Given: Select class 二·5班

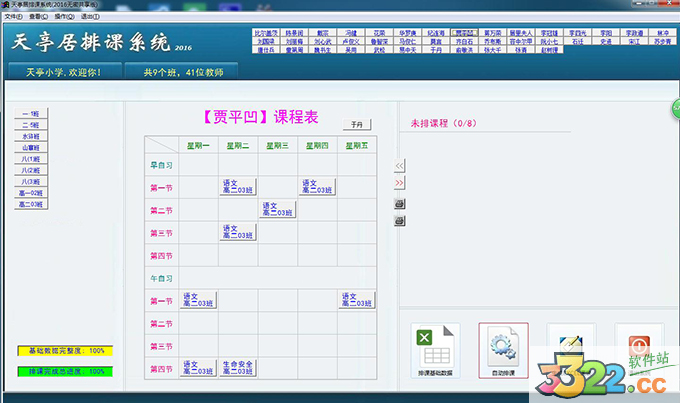Looking at the screenshot, I should (x=31, y=125).
